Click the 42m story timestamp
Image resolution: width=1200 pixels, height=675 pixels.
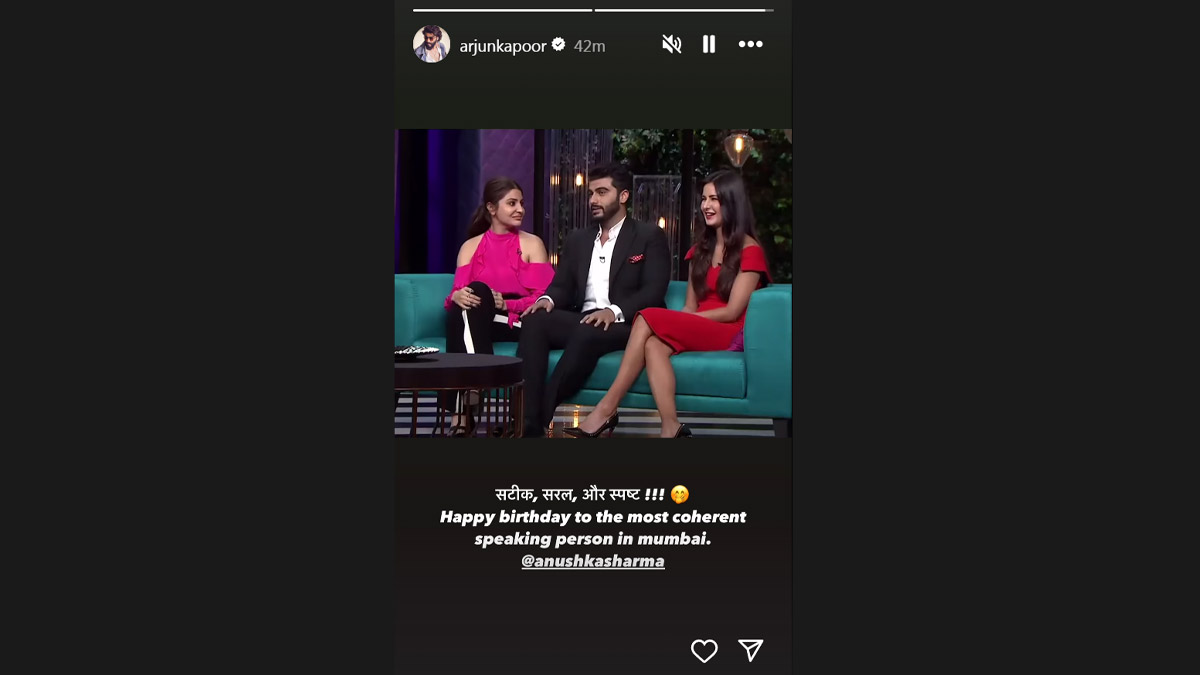[x=589, y=46]
